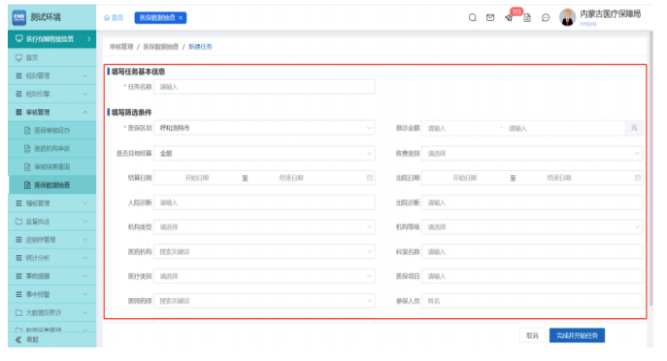Click the file icon beside active 医保数据抽查 menu item
Image resolution: width=667 pixels, height=361 pixels.
(27, 185)
